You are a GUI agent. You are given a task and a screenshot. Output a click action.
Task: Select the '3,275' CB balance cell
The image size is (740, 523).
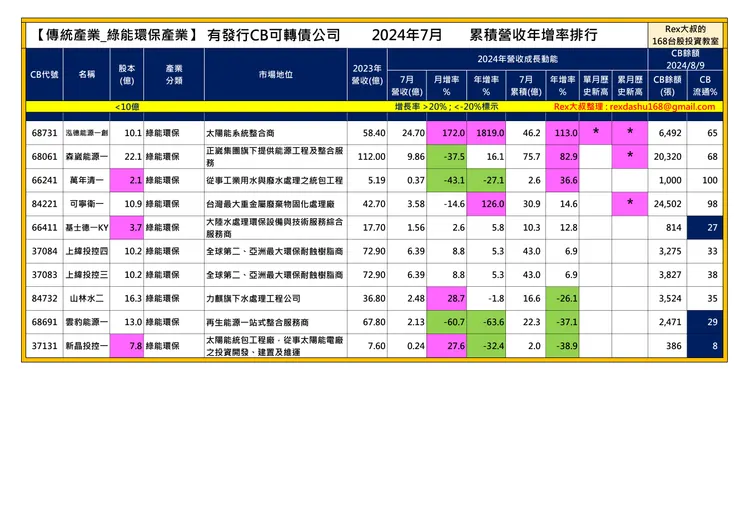[x=667, y=251]
